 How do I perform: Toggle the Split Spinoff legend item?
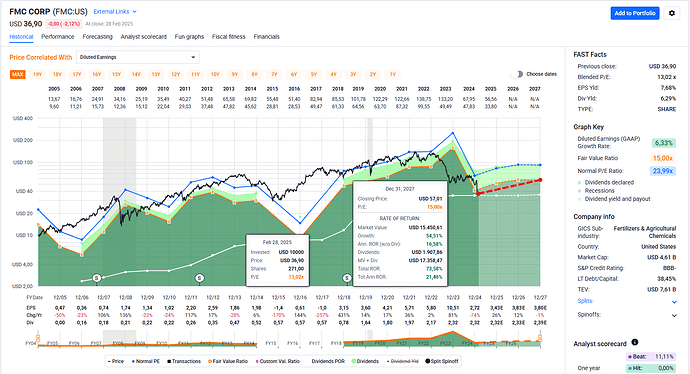pyautogui.click(x=442, y=361)
